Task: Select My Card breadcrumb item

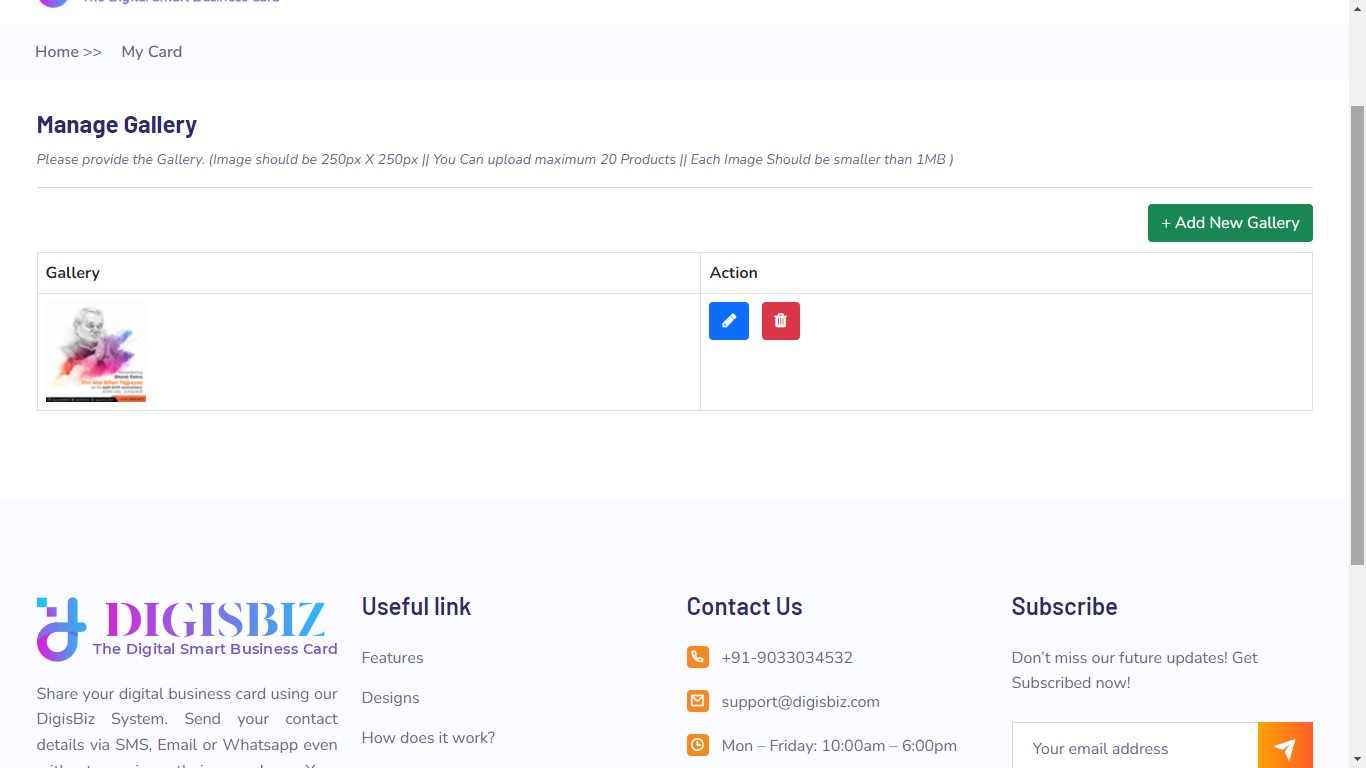Action: (x=152, y=52)
